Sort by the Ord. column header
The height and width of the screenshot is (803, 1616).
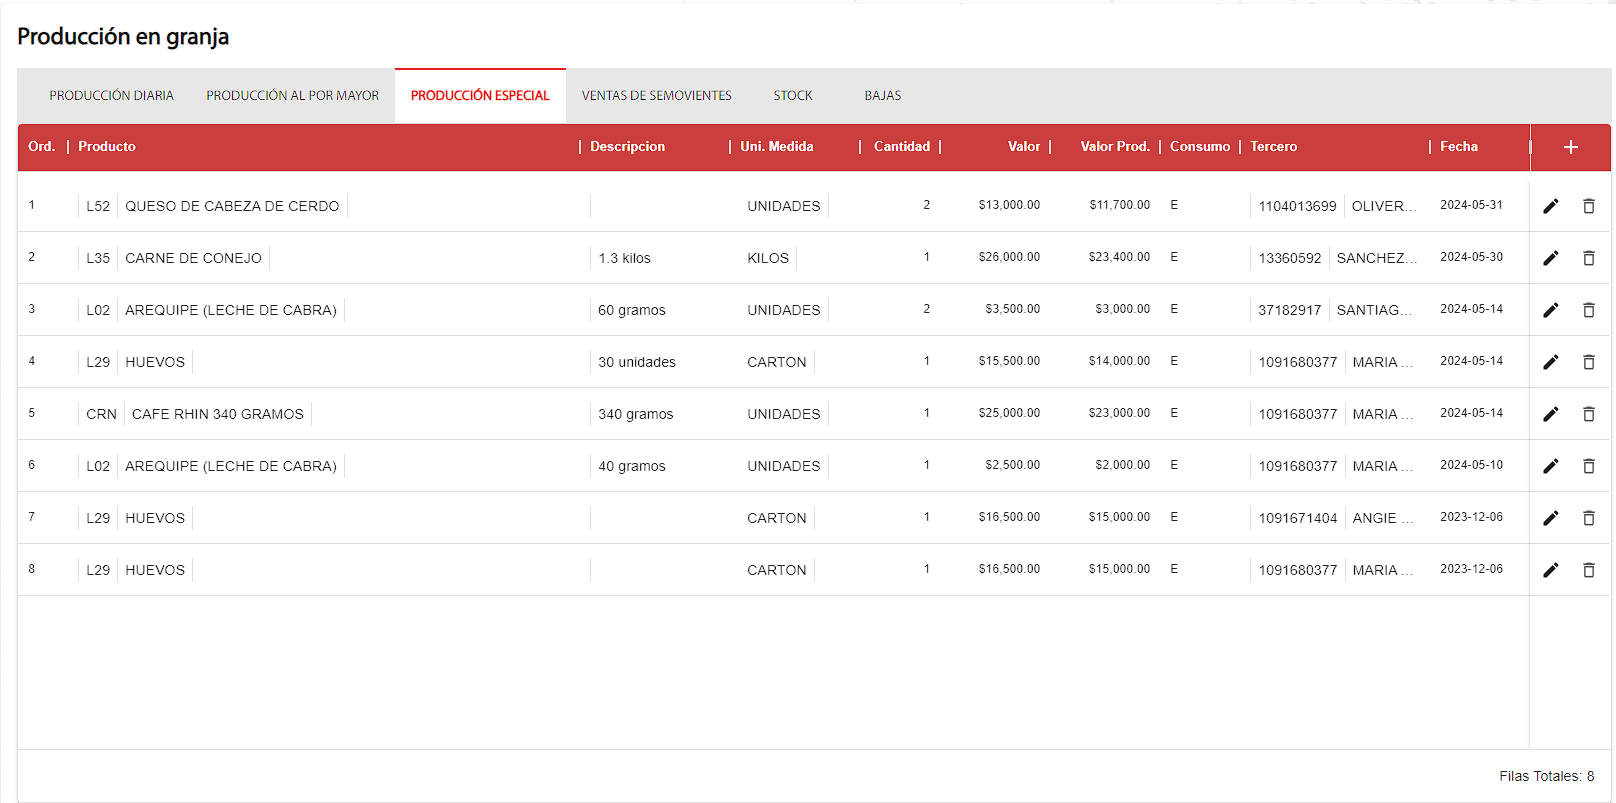coord(41,147)
